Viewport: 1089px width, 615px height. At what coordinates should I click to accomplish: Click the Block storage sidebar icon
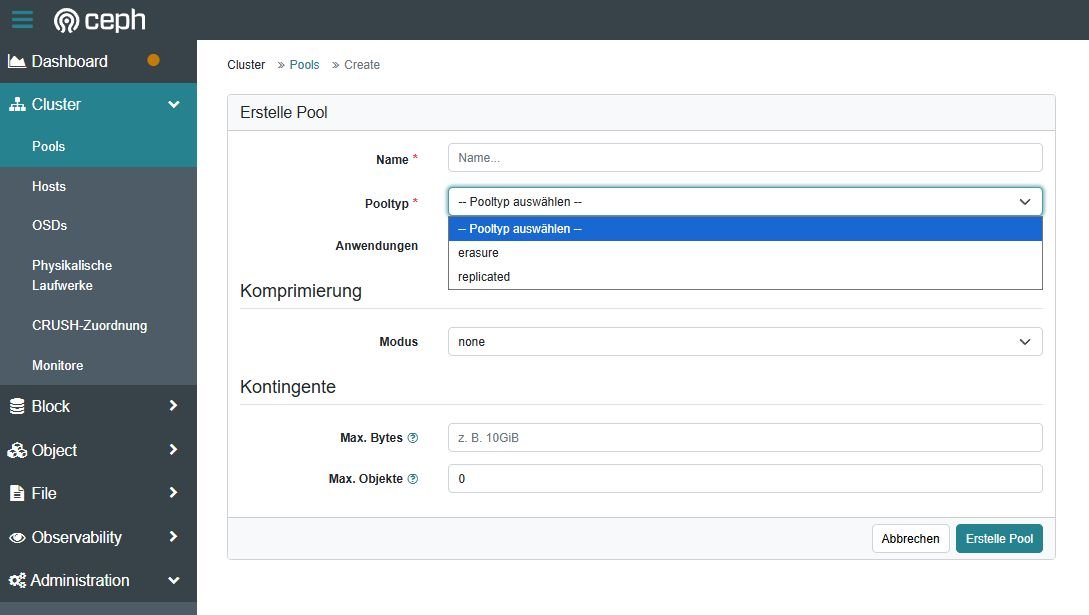pyautogui.click(x=16, y=406)
